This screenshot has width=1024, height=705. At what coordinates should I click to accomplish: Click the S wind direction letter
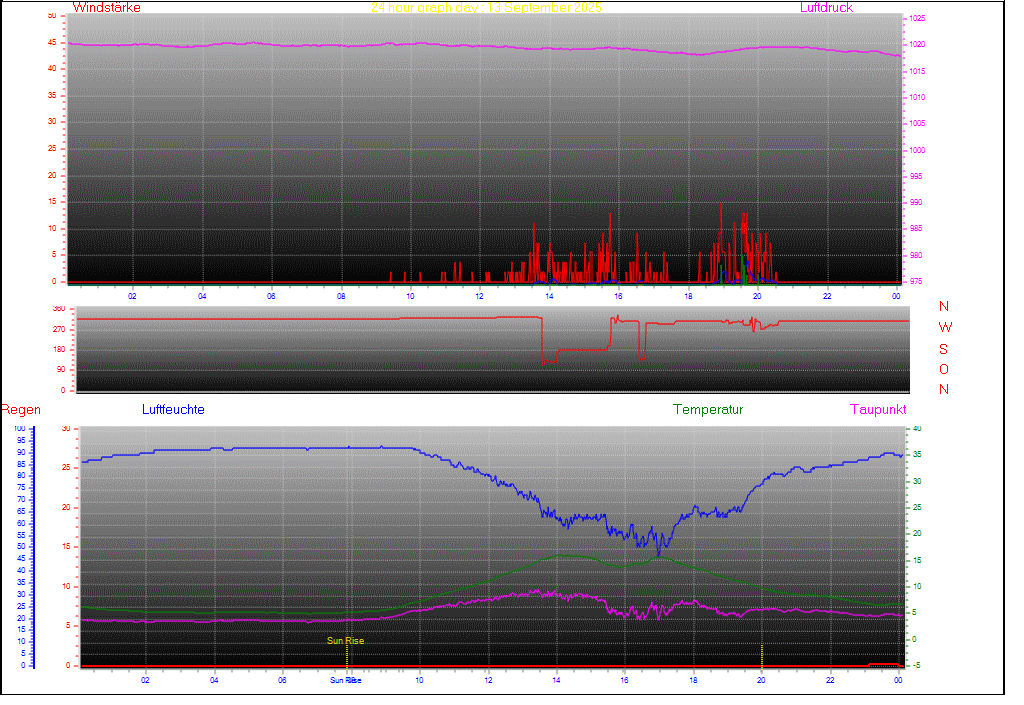944,349
